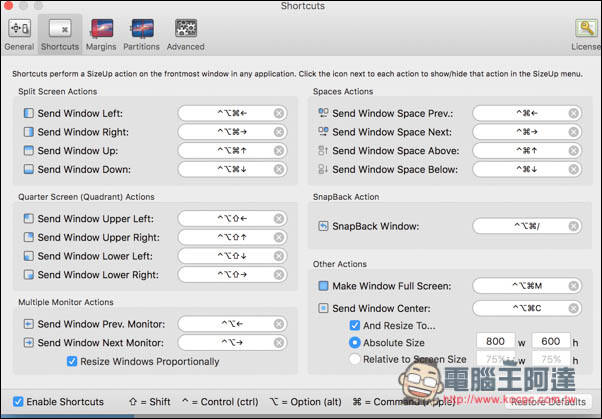Toggle the Send Window Center icon

tap(323, 308)
